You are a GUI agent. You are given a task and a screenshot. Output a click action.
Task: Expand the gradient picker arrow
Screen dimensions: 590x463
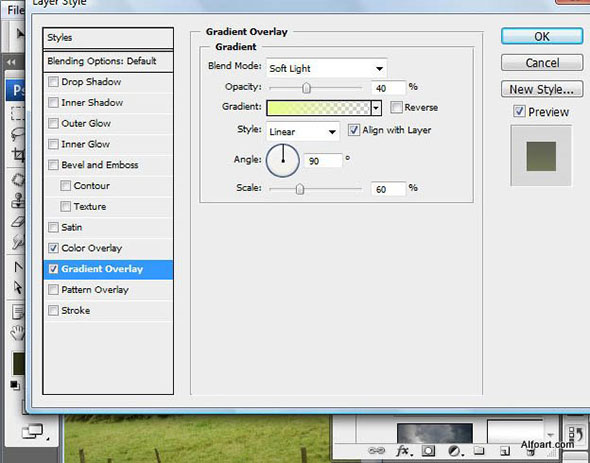(376, 108)
